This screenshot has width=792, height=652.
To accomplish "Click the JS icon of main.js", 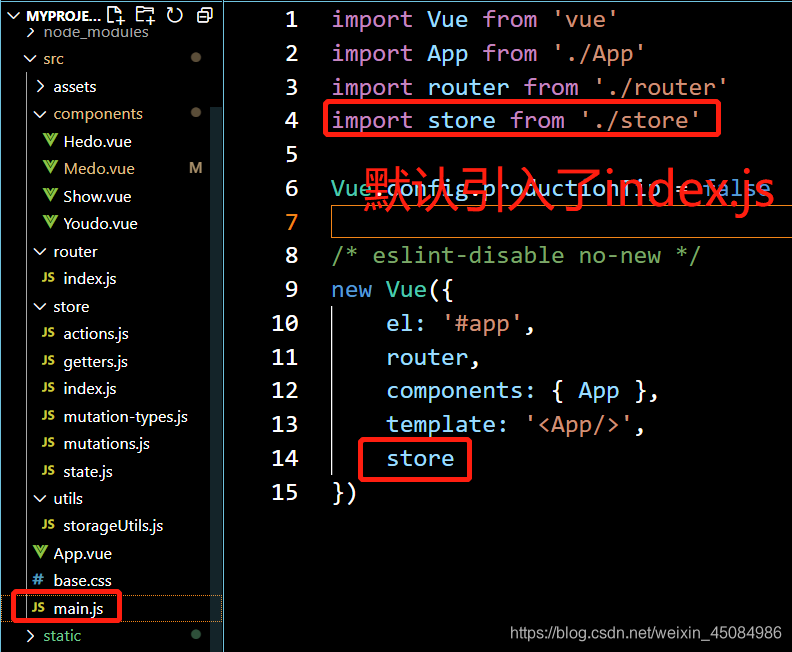I will pyautogui.click(x=38, y=607).
